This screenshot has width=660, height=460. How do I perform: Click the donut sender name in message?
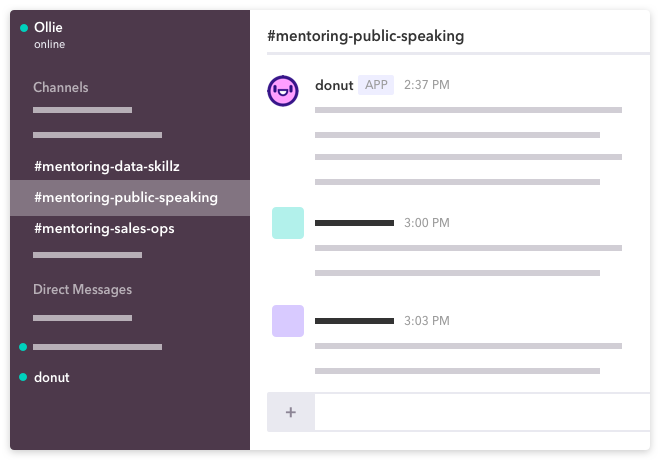pyautogui.click(x=334, y=85)
